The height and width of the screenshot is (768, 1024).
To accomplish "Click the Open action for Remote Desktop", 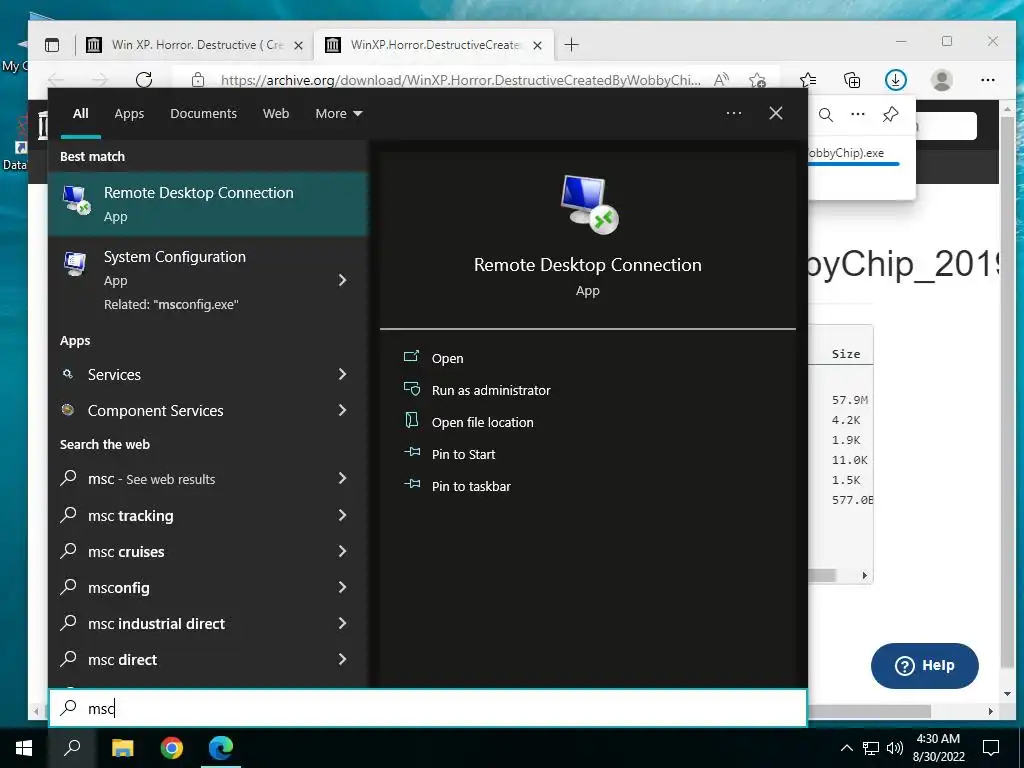I will 447,358.
